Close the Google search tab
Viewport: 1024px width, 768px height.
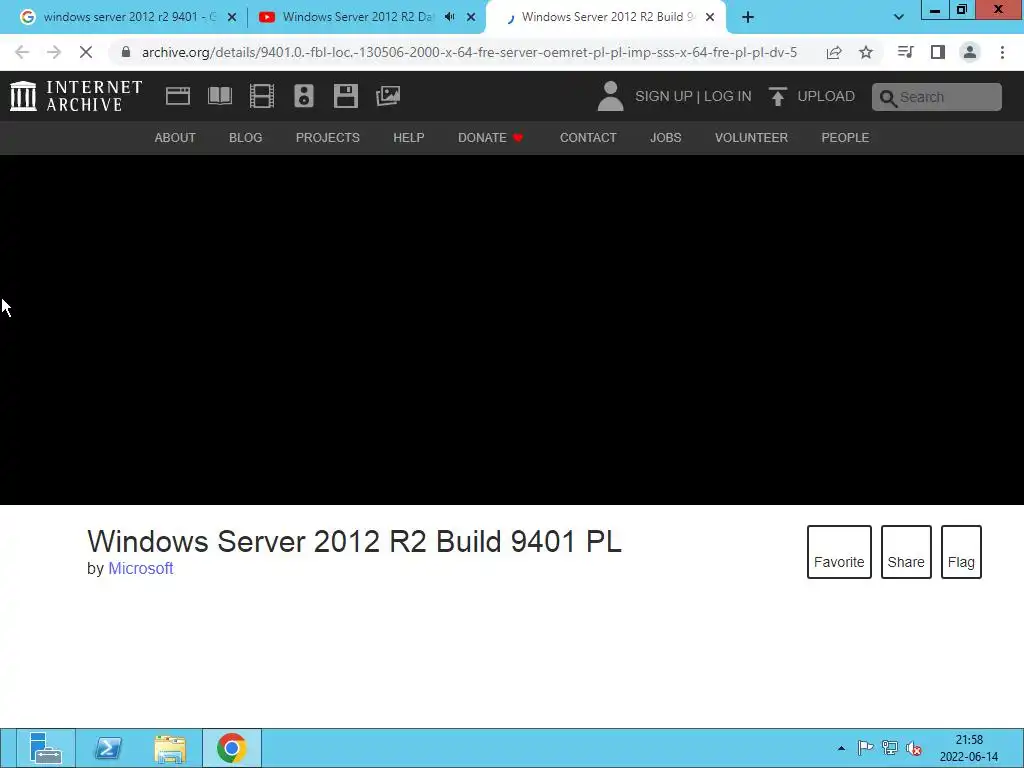click(232, 17)
